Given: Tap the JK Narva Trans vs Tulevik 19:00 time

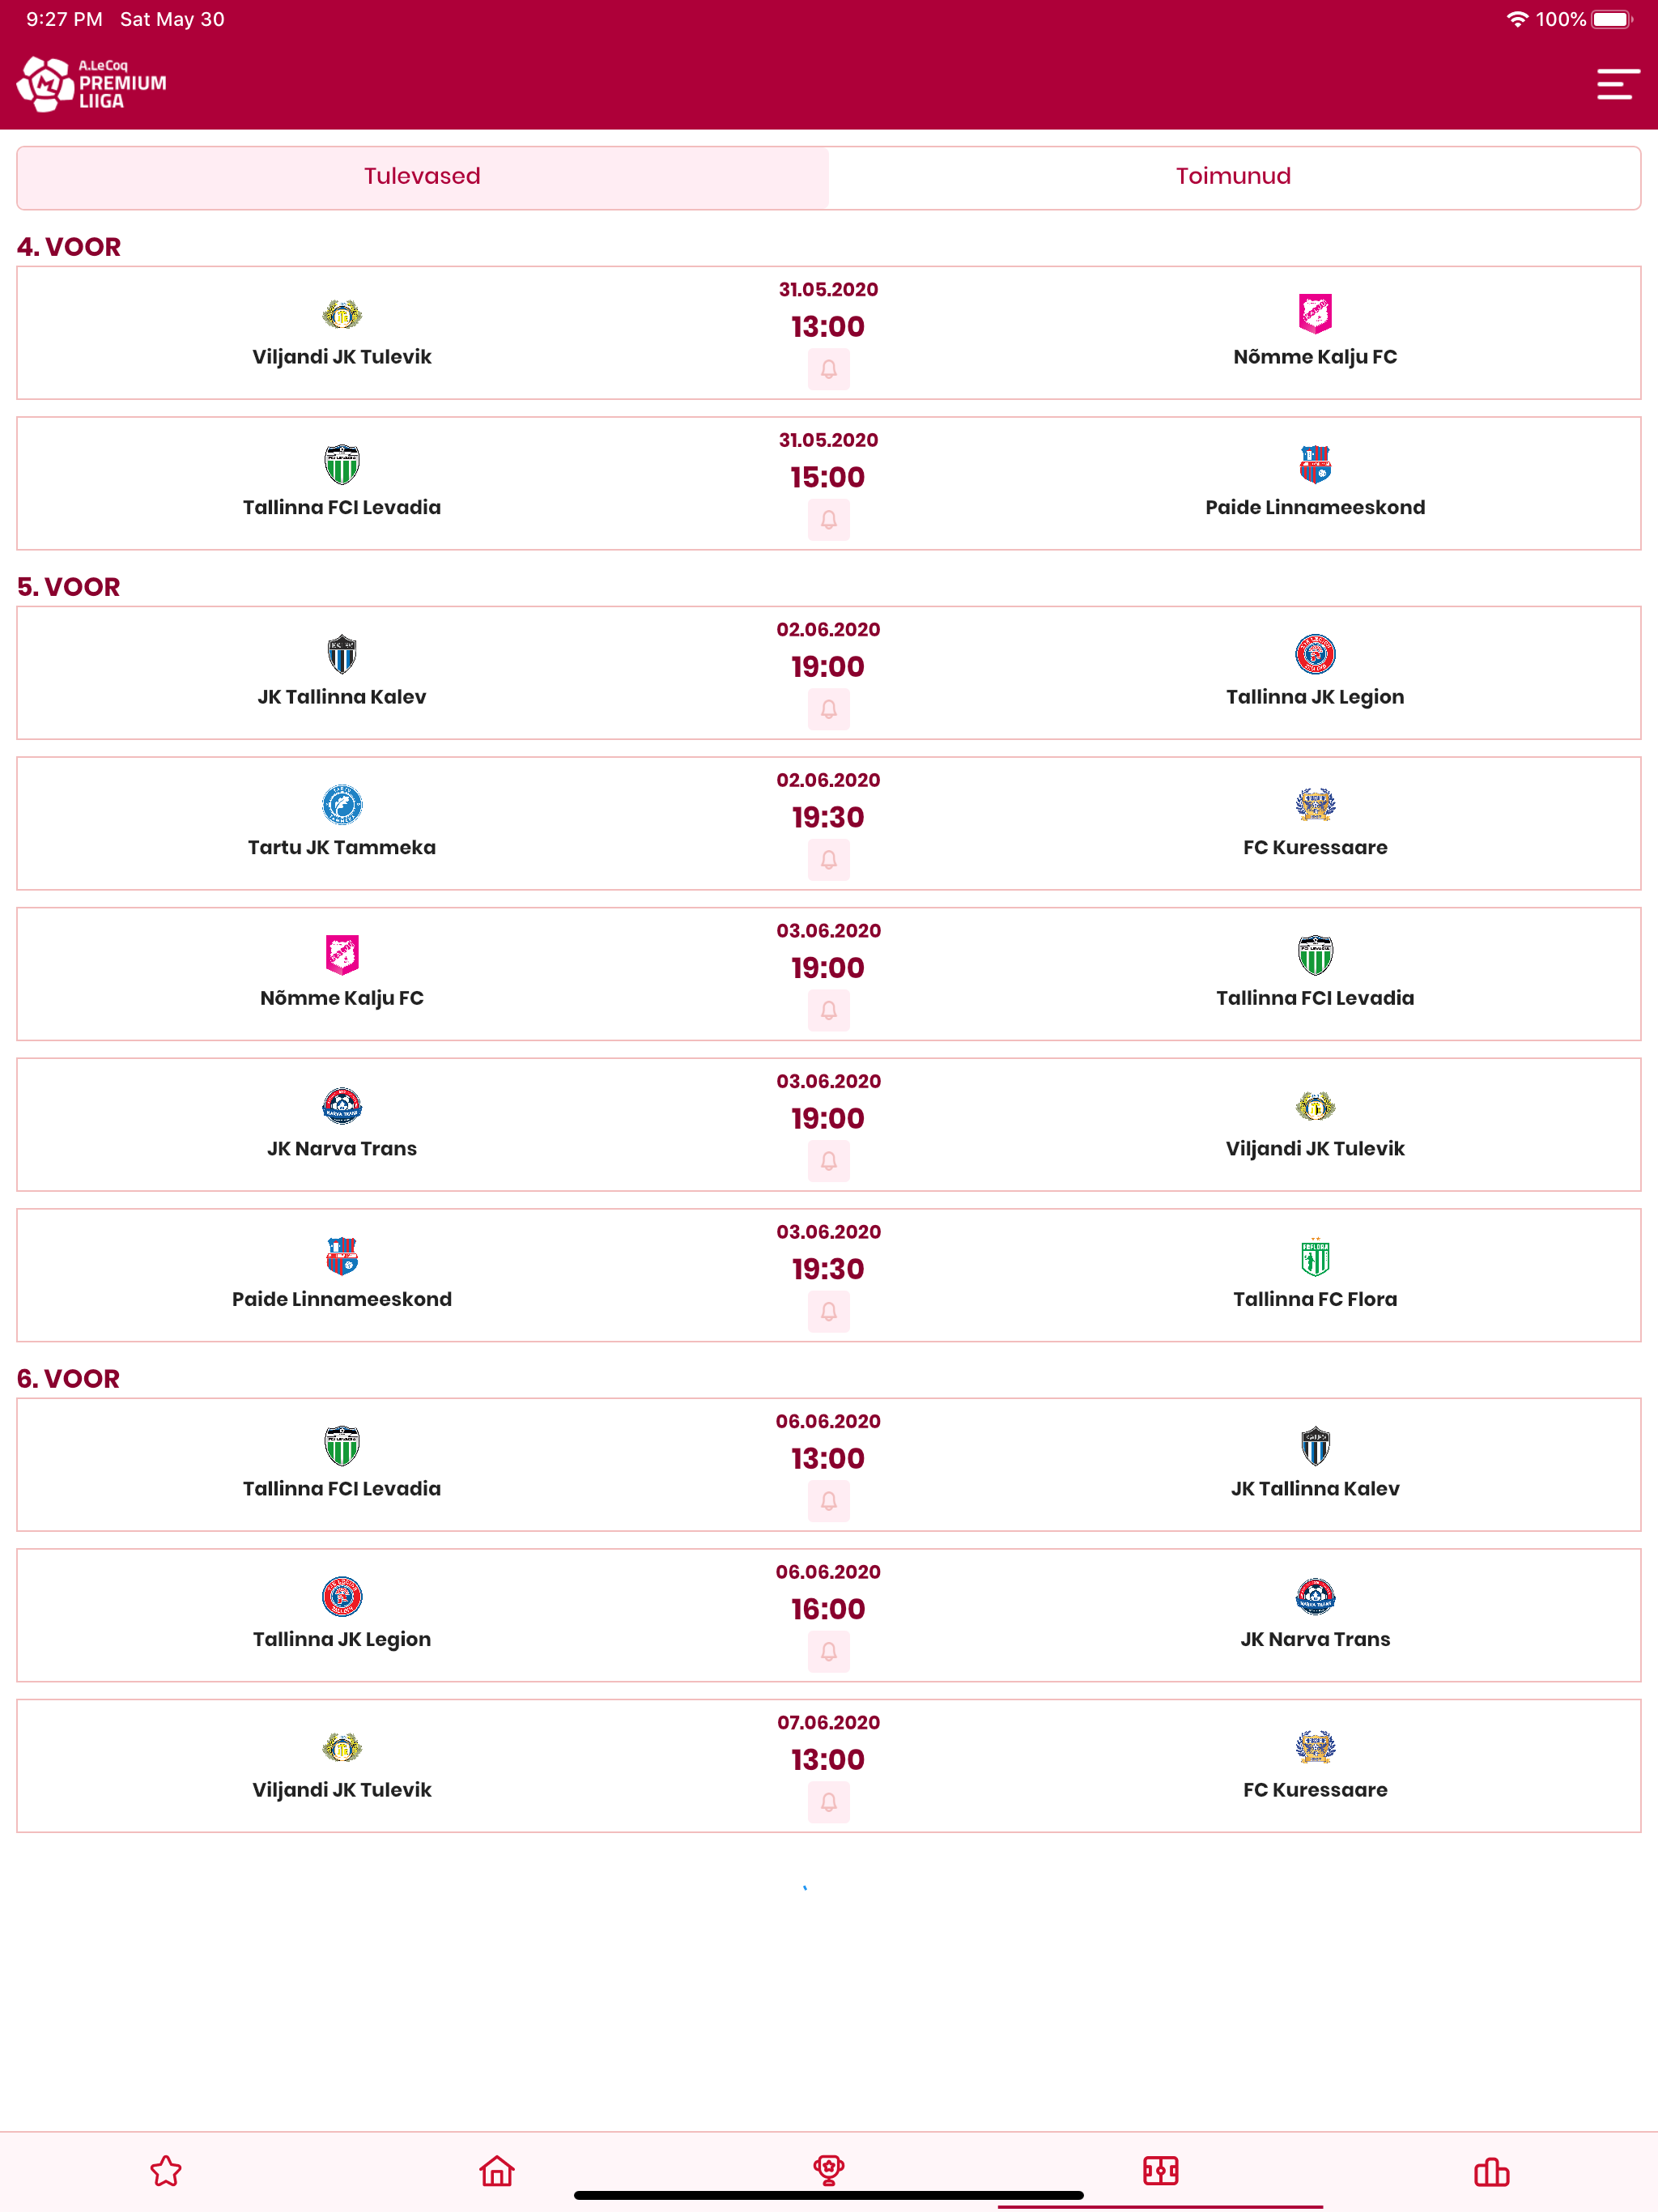Looking at the screenshot, I should point(828,1118).
